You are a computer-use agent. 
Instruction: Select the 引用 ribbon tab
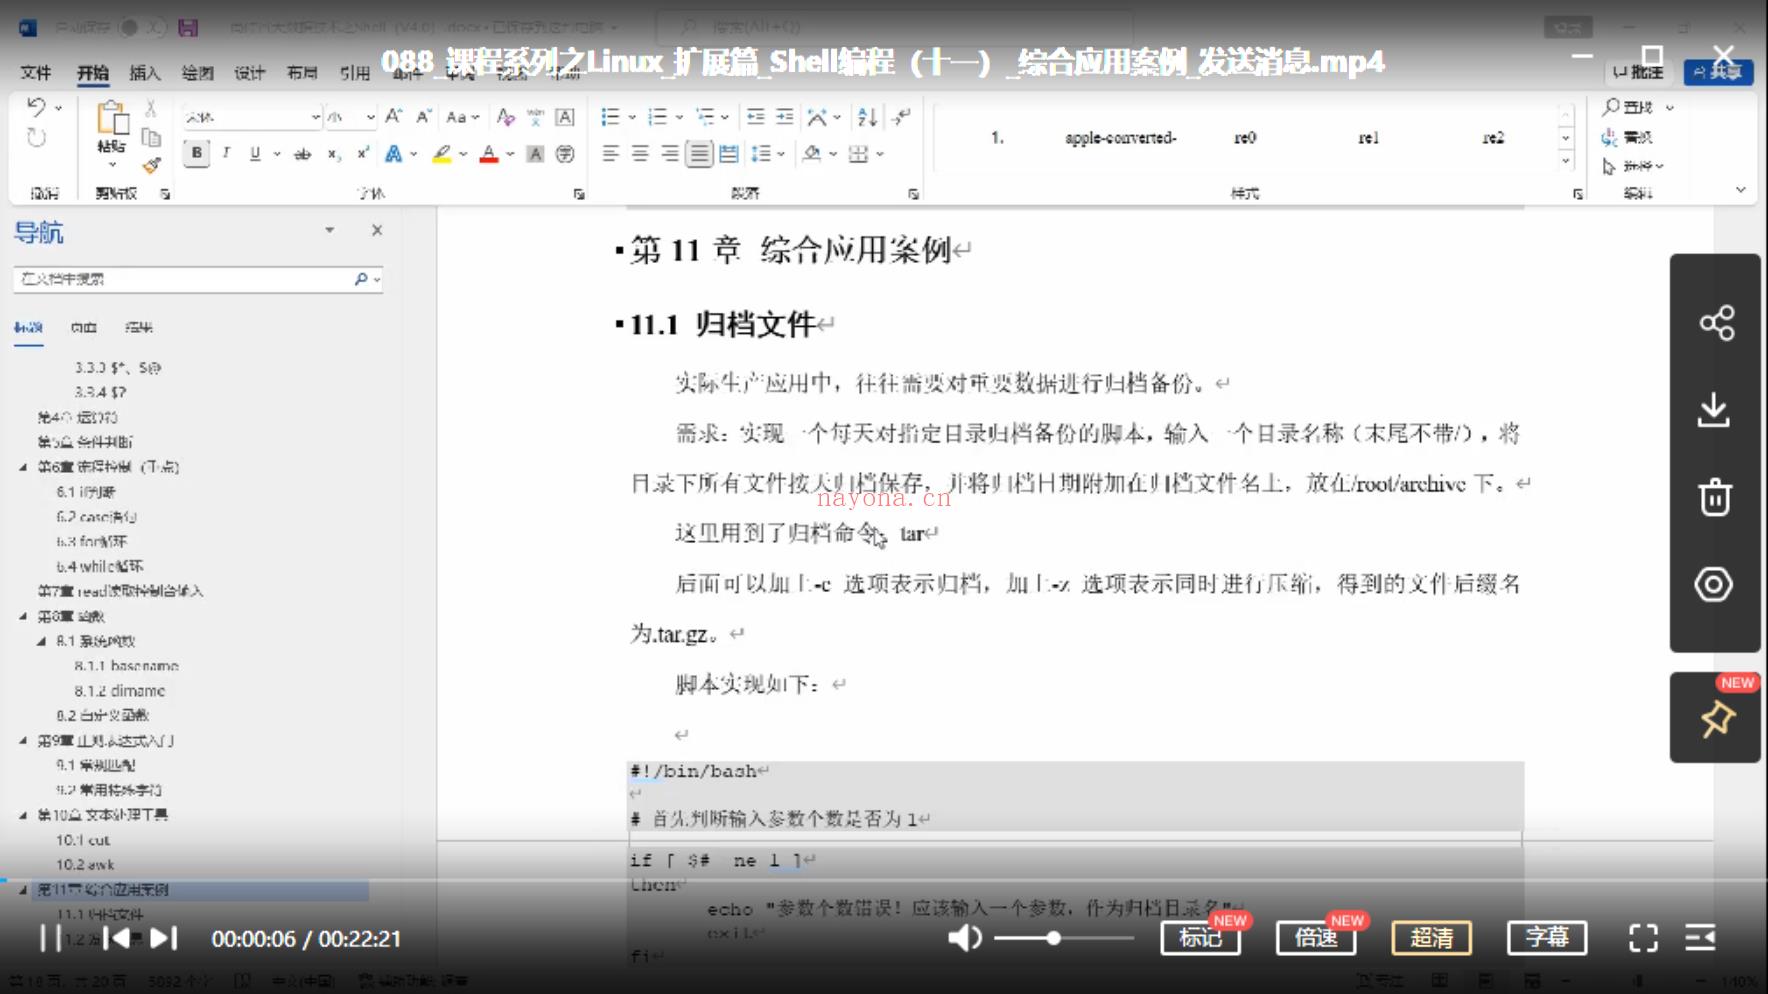355,72
